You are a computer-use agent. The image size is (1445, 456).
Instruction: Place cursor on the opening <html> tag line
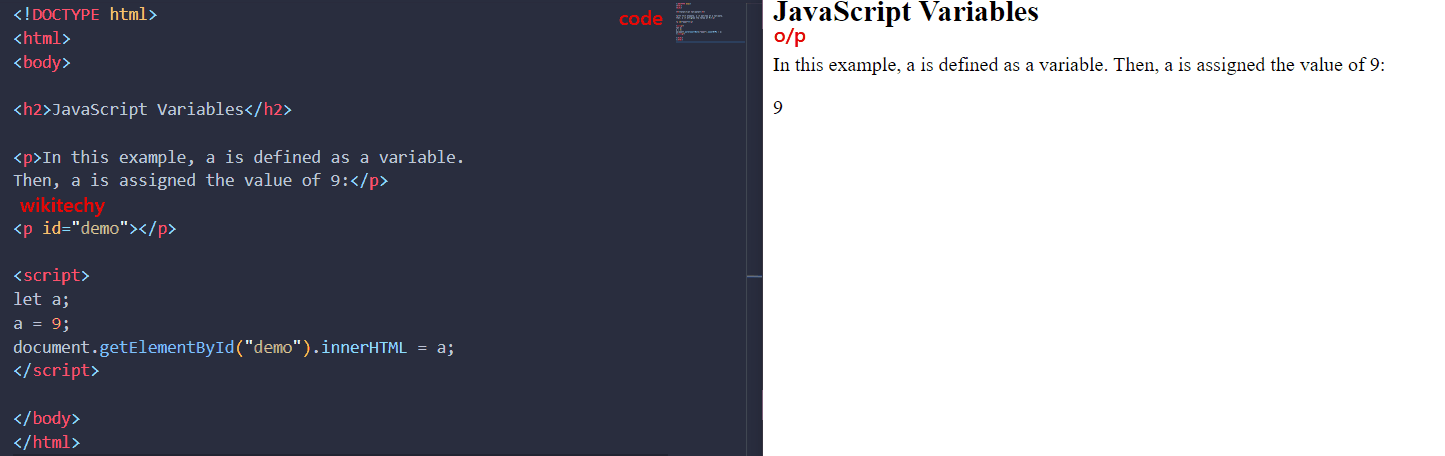click(x=42, y=38)
